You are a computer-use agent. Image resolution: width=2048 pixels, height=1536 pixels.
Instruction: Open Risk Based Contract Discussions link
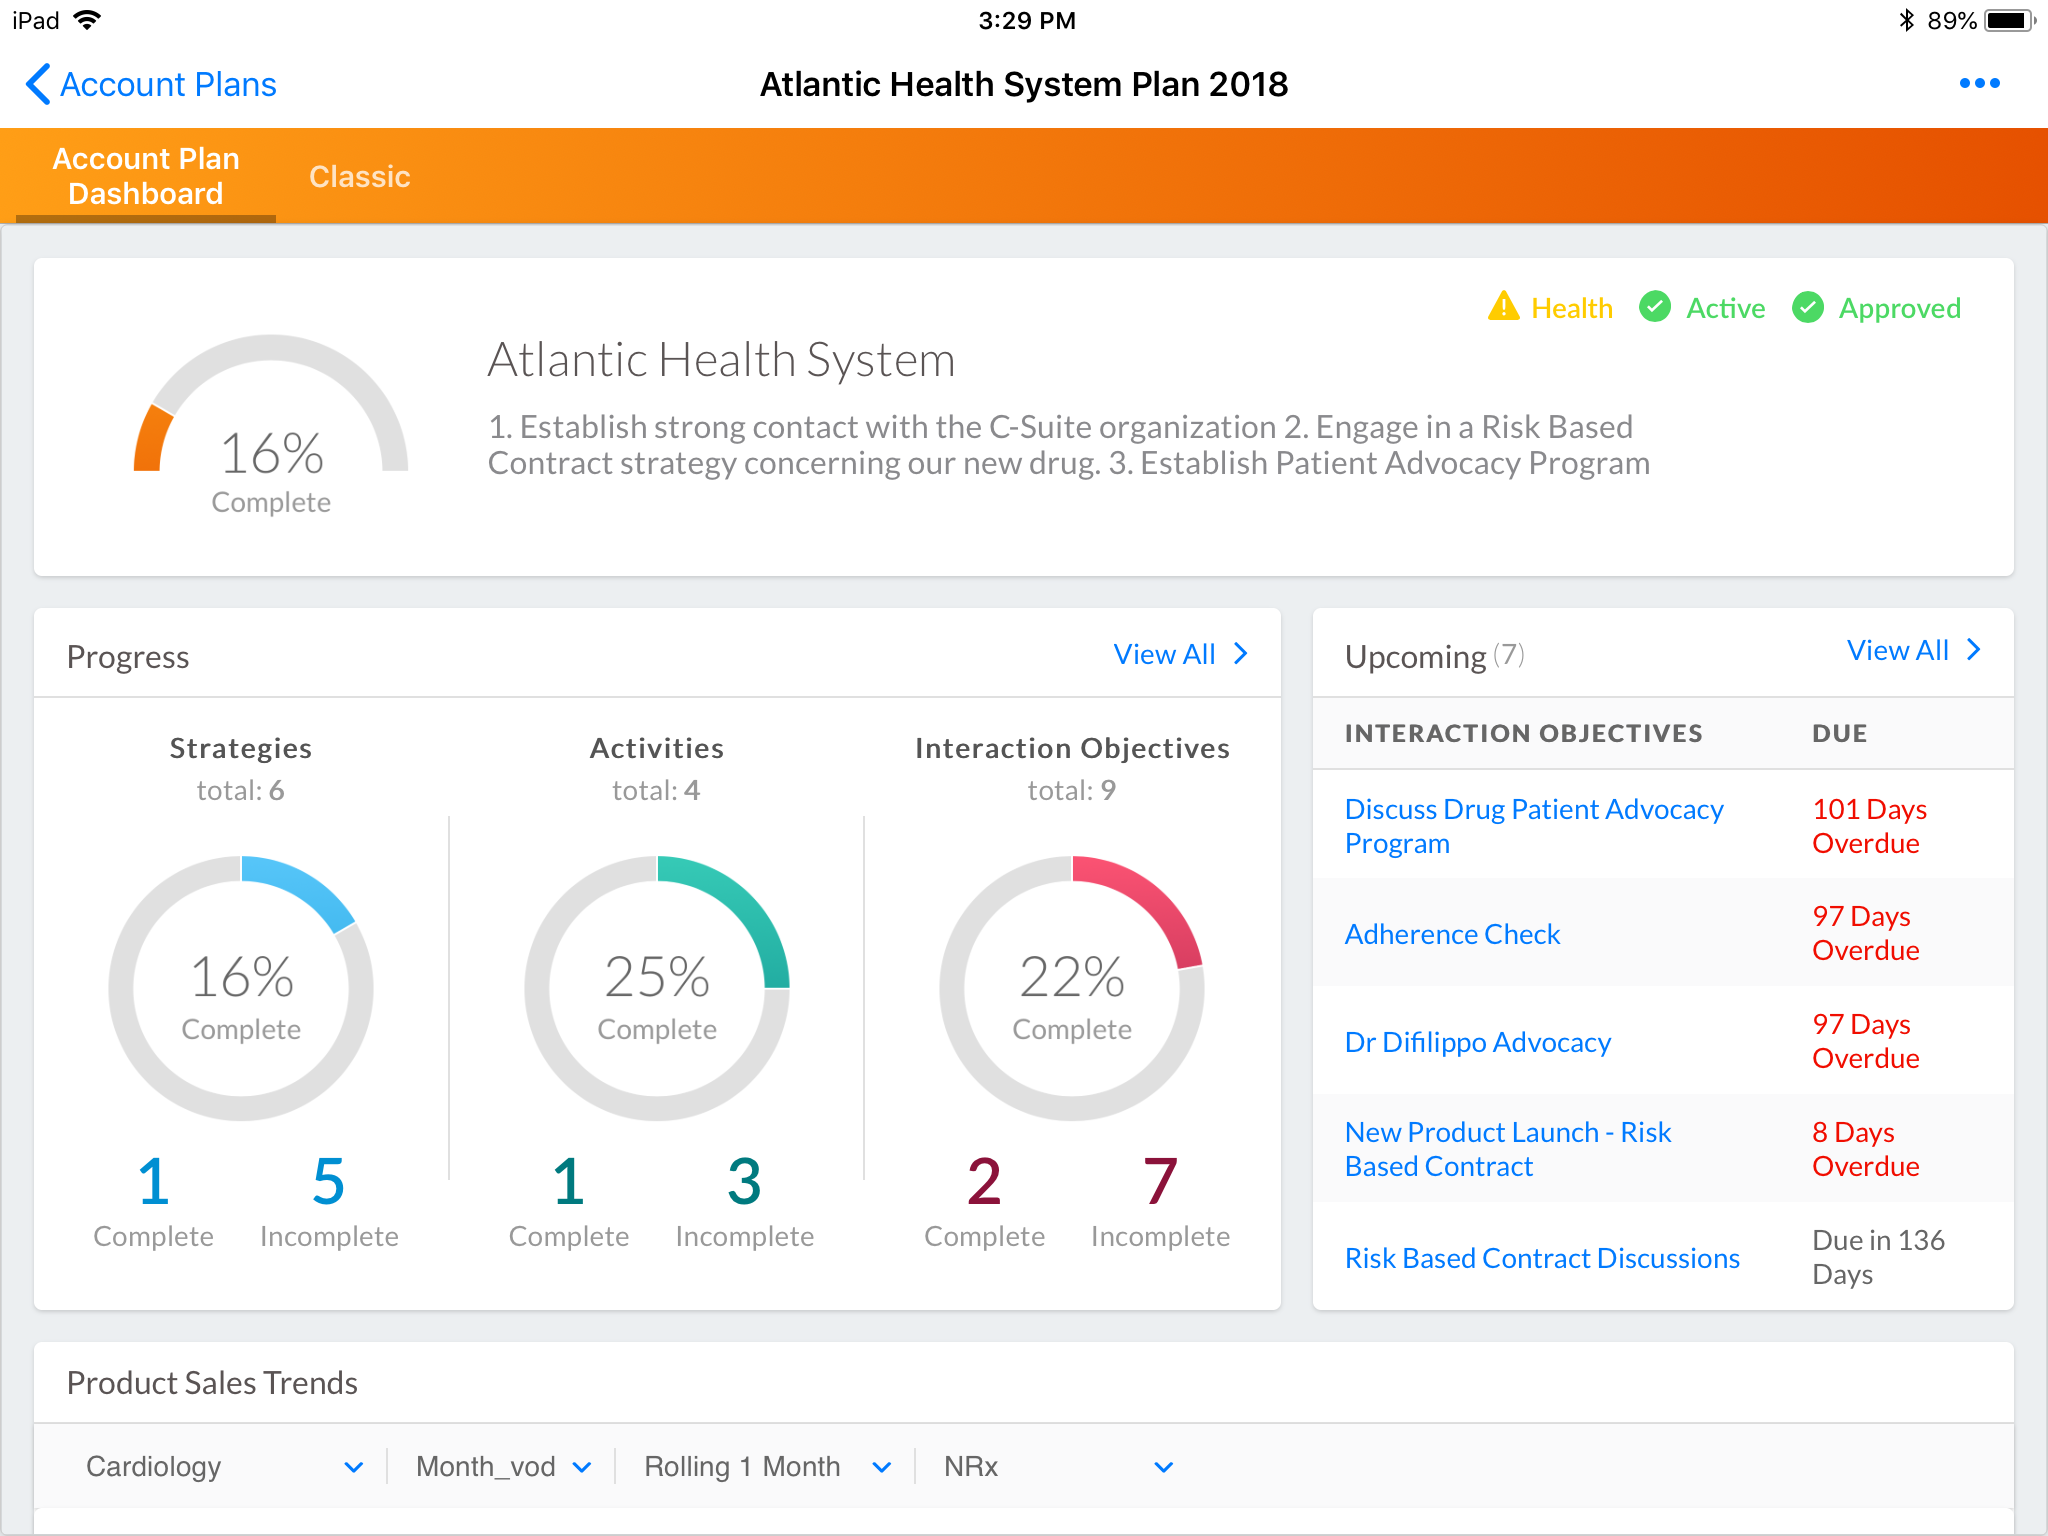tap(1542, 1258)
